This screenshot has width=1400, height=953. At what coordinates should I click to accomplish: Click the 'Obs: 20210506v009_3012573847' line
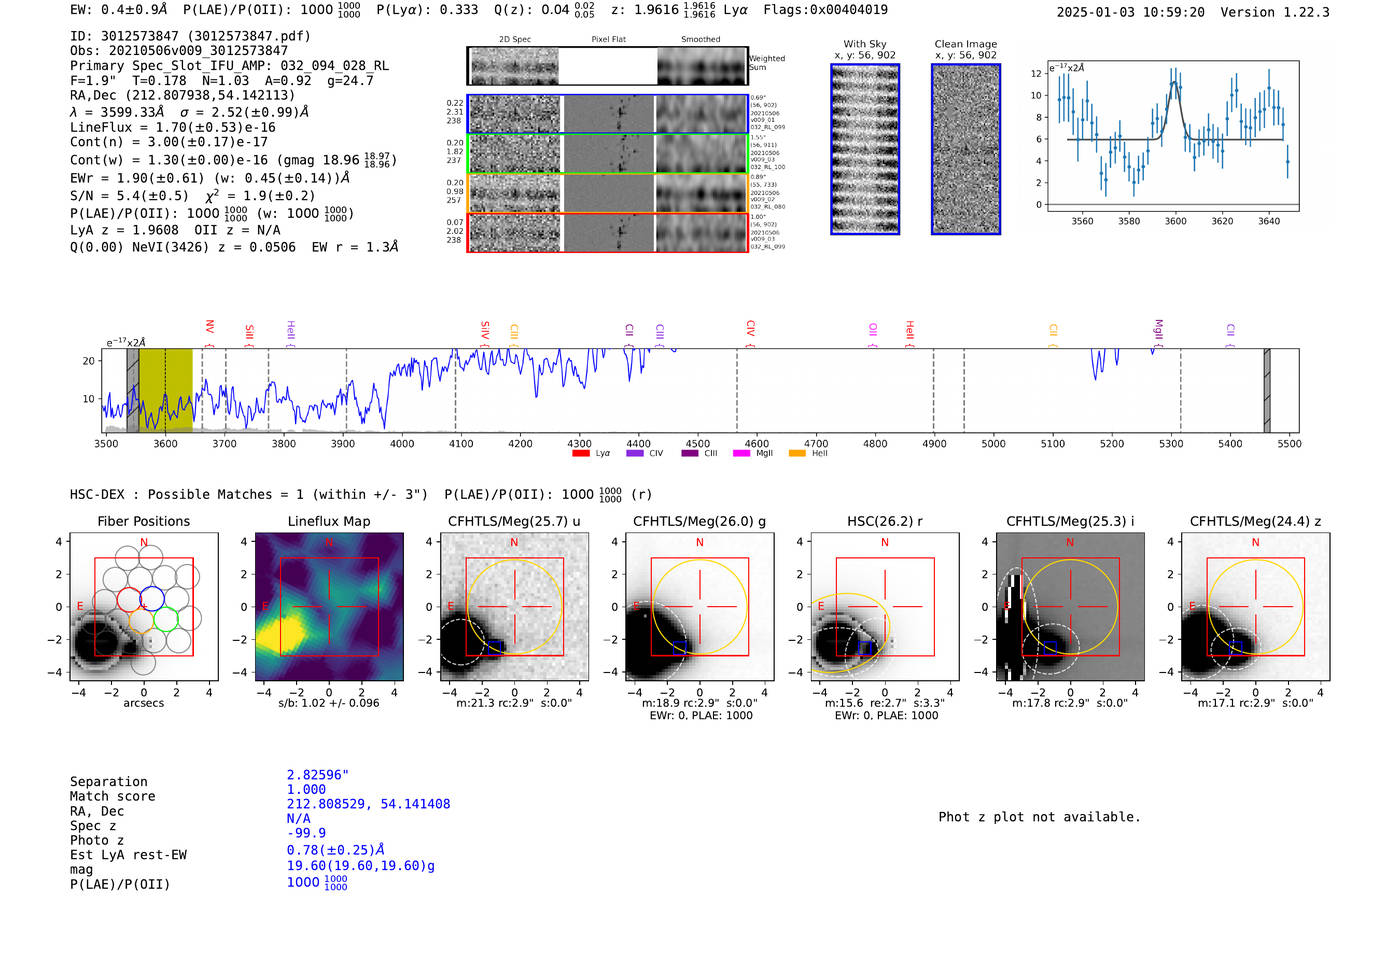[179, 51]
